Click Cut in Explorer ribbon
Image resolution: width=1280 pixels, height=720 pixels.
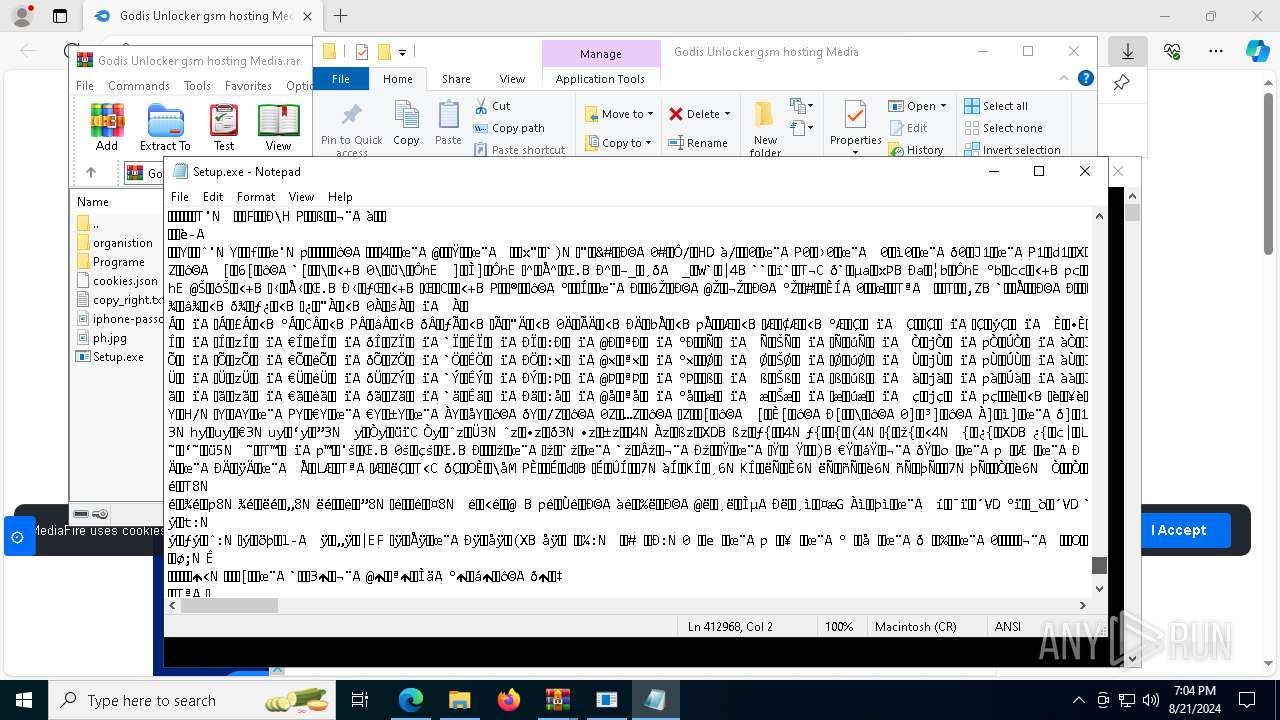tap(492, 106)
